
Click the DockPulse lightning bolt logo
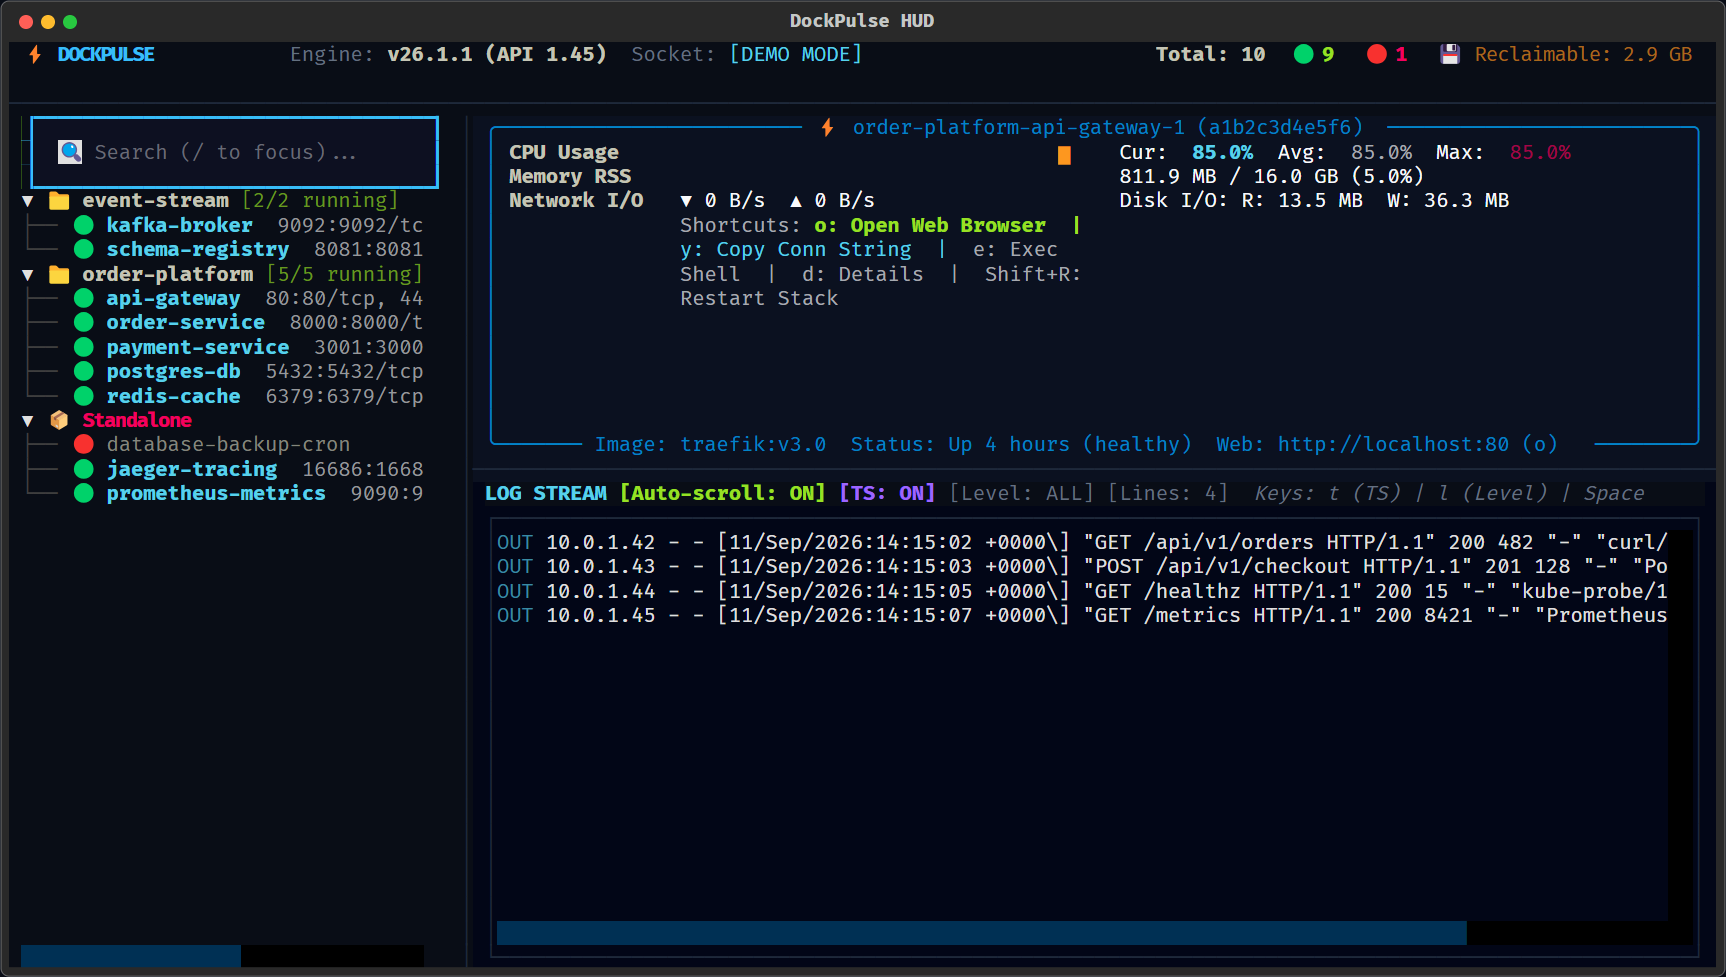[35, 54]
